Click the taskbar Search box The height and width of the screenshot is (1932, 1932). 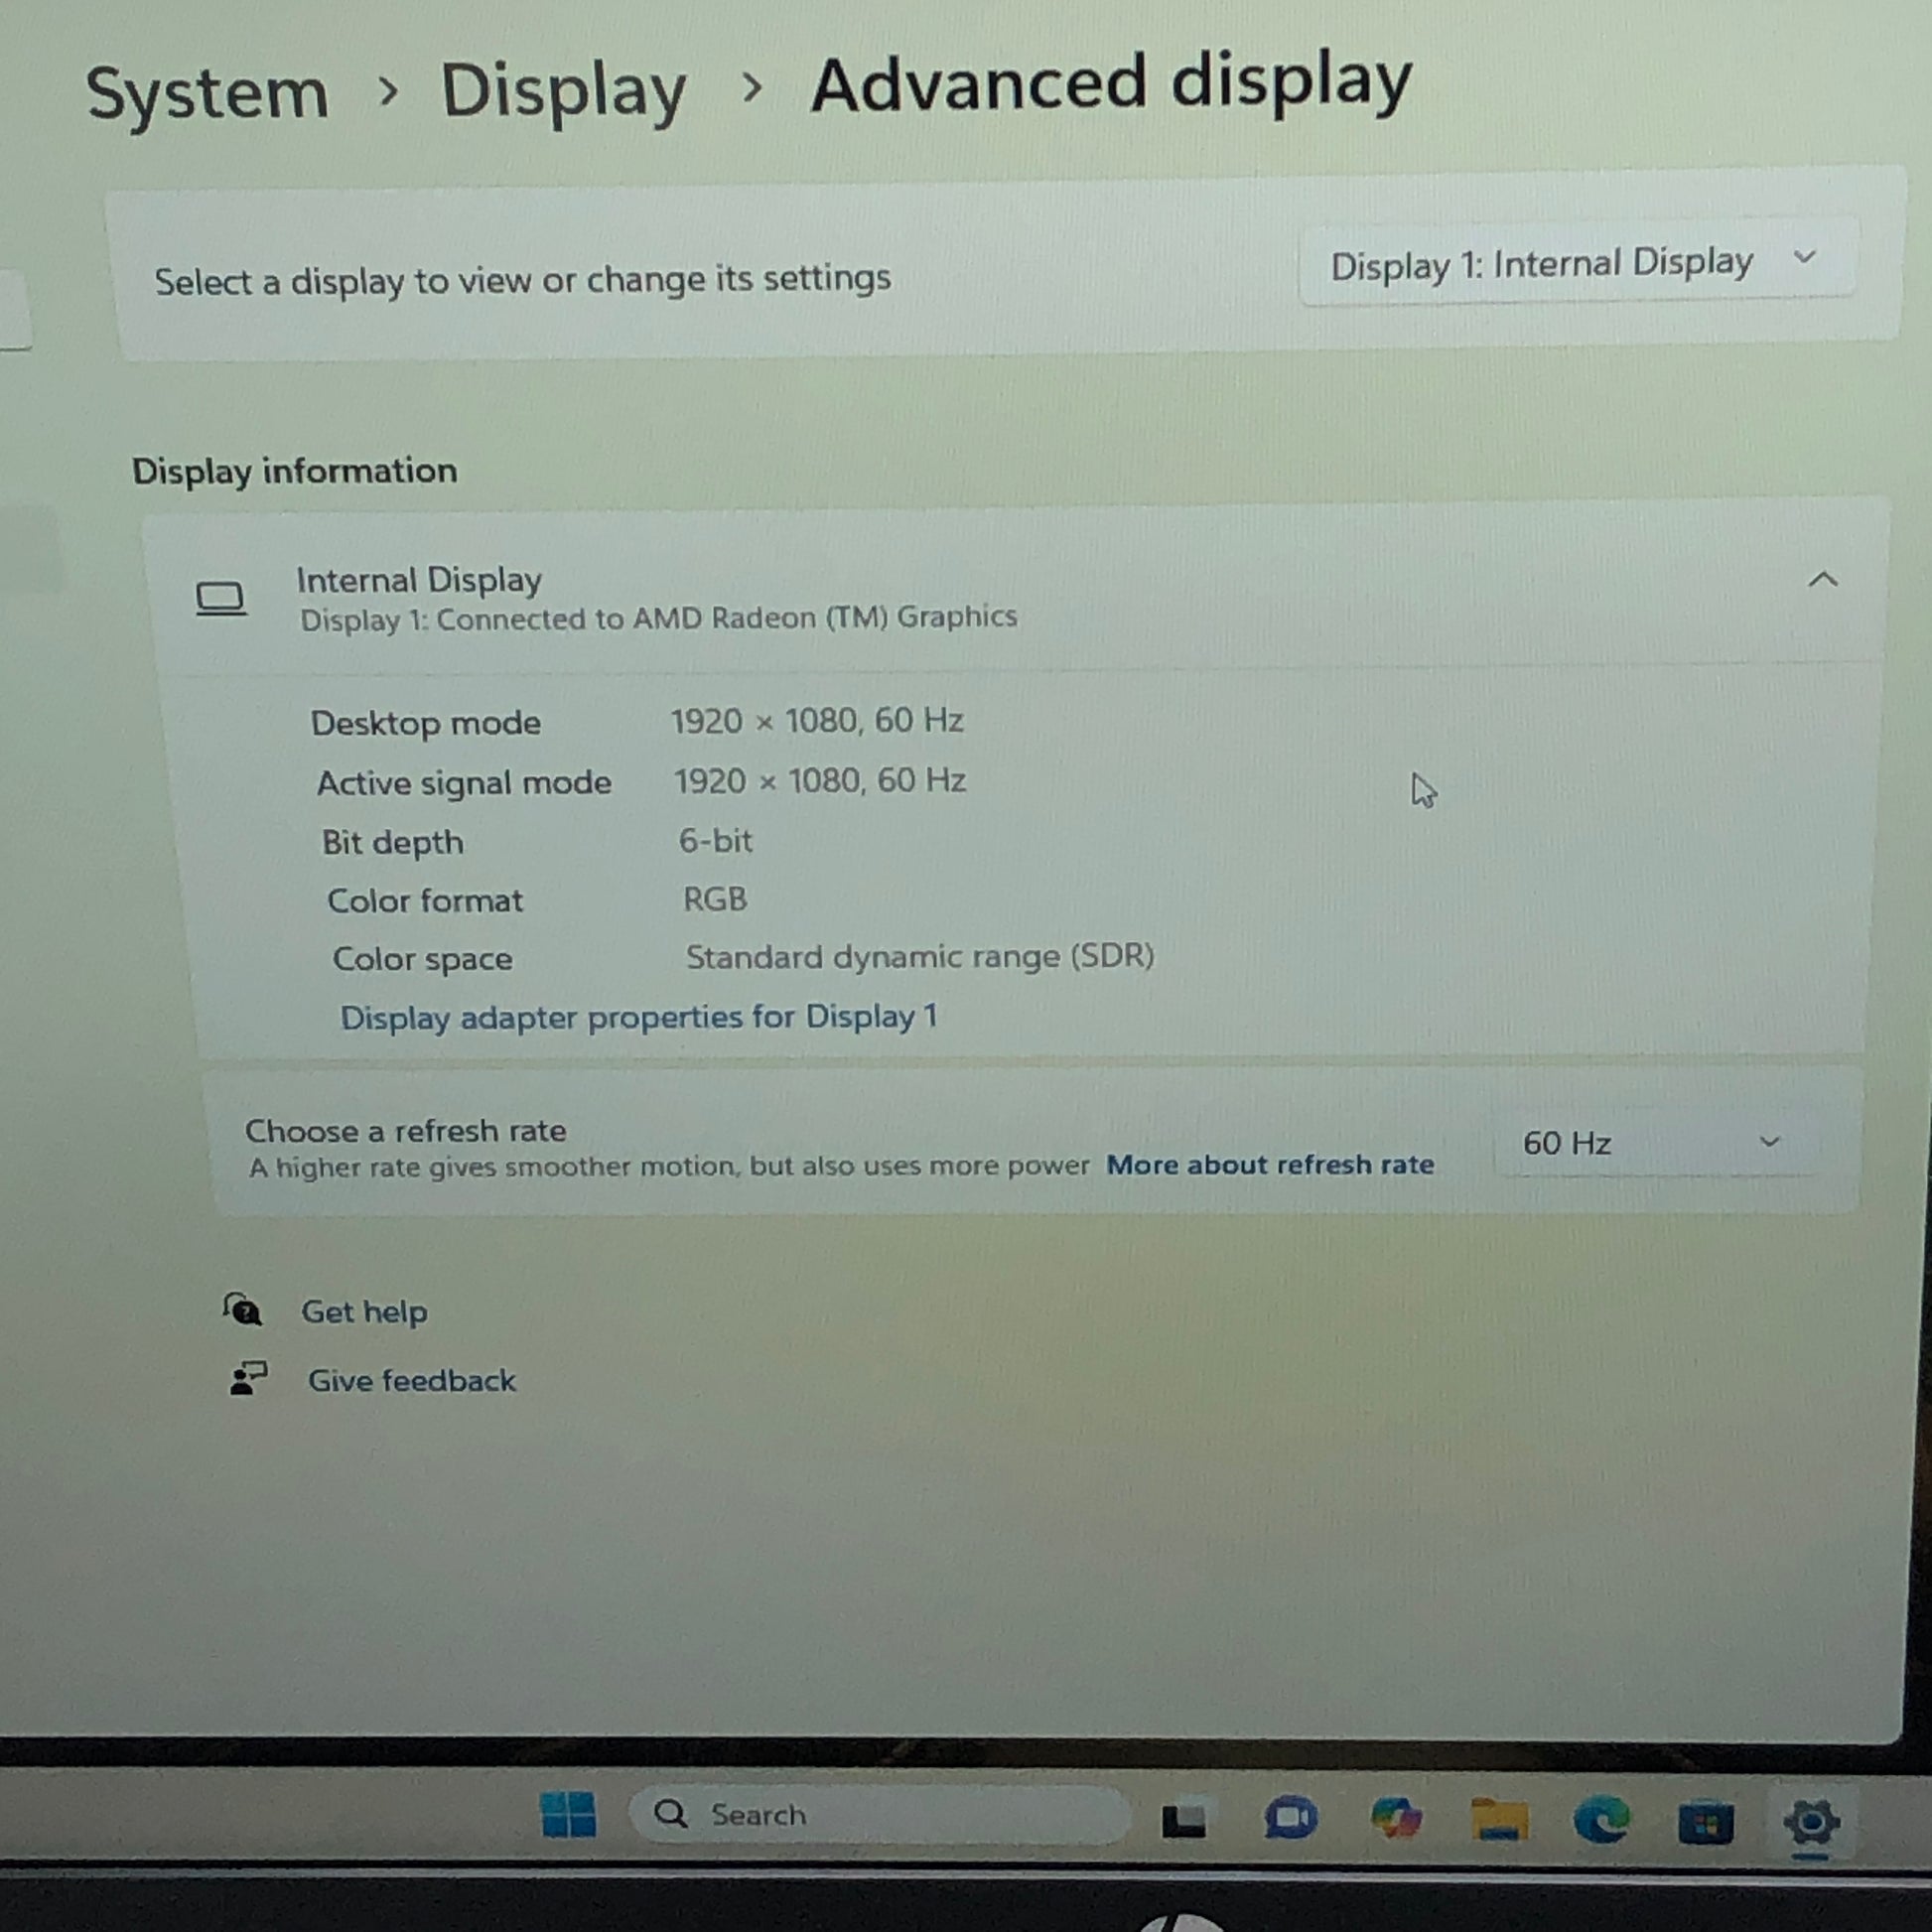tap(878, 1814)
